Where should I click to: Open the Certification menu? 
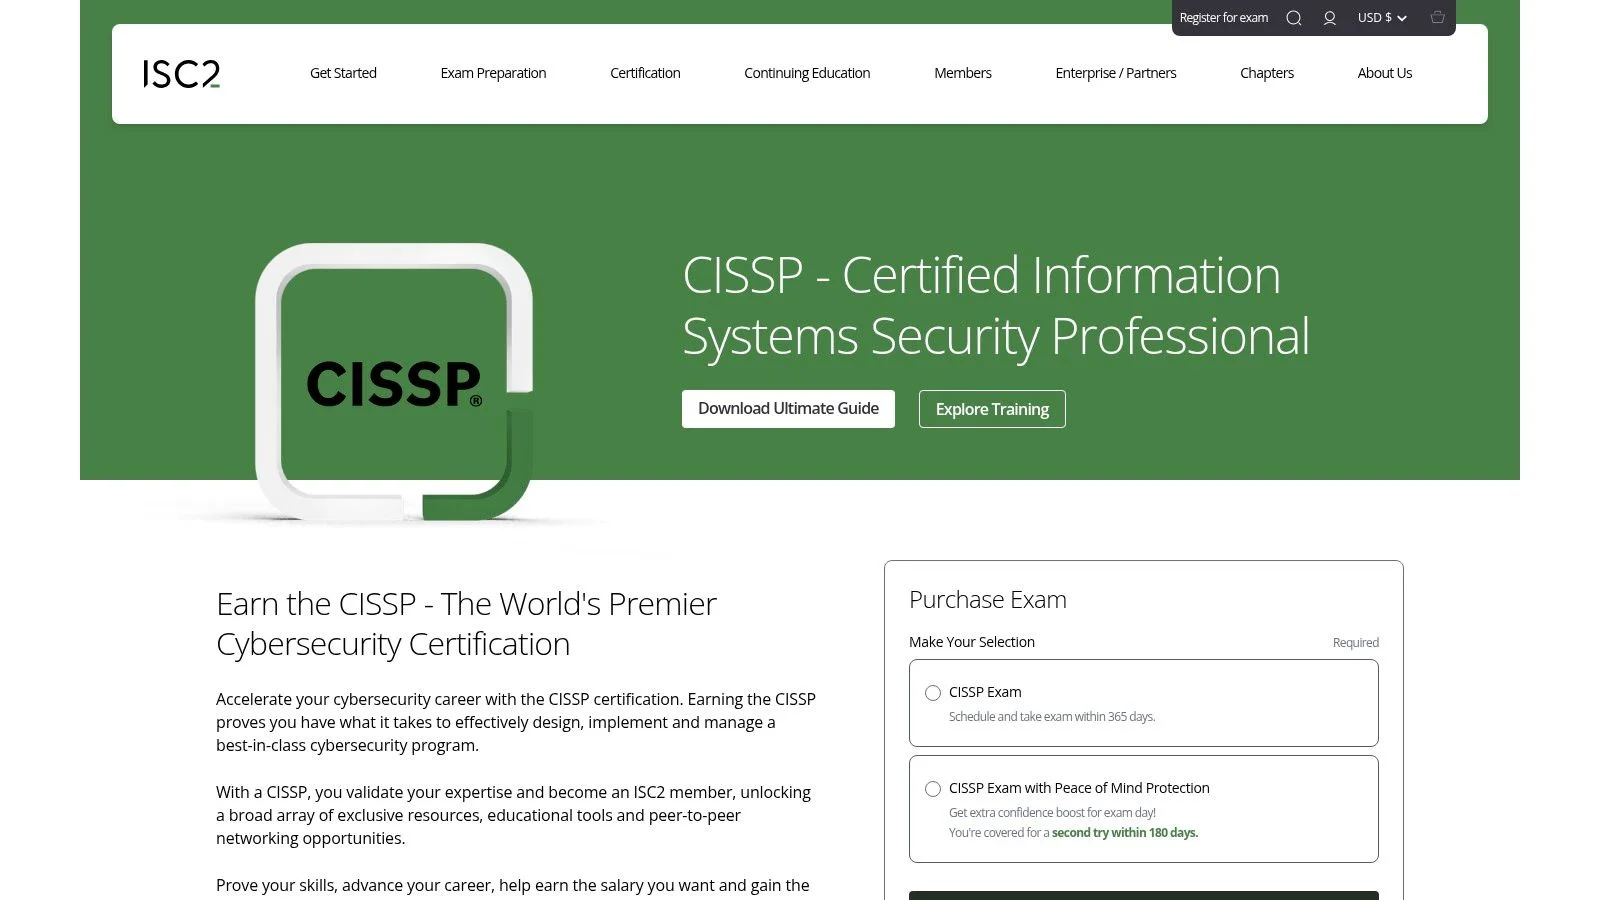(645, 73)
